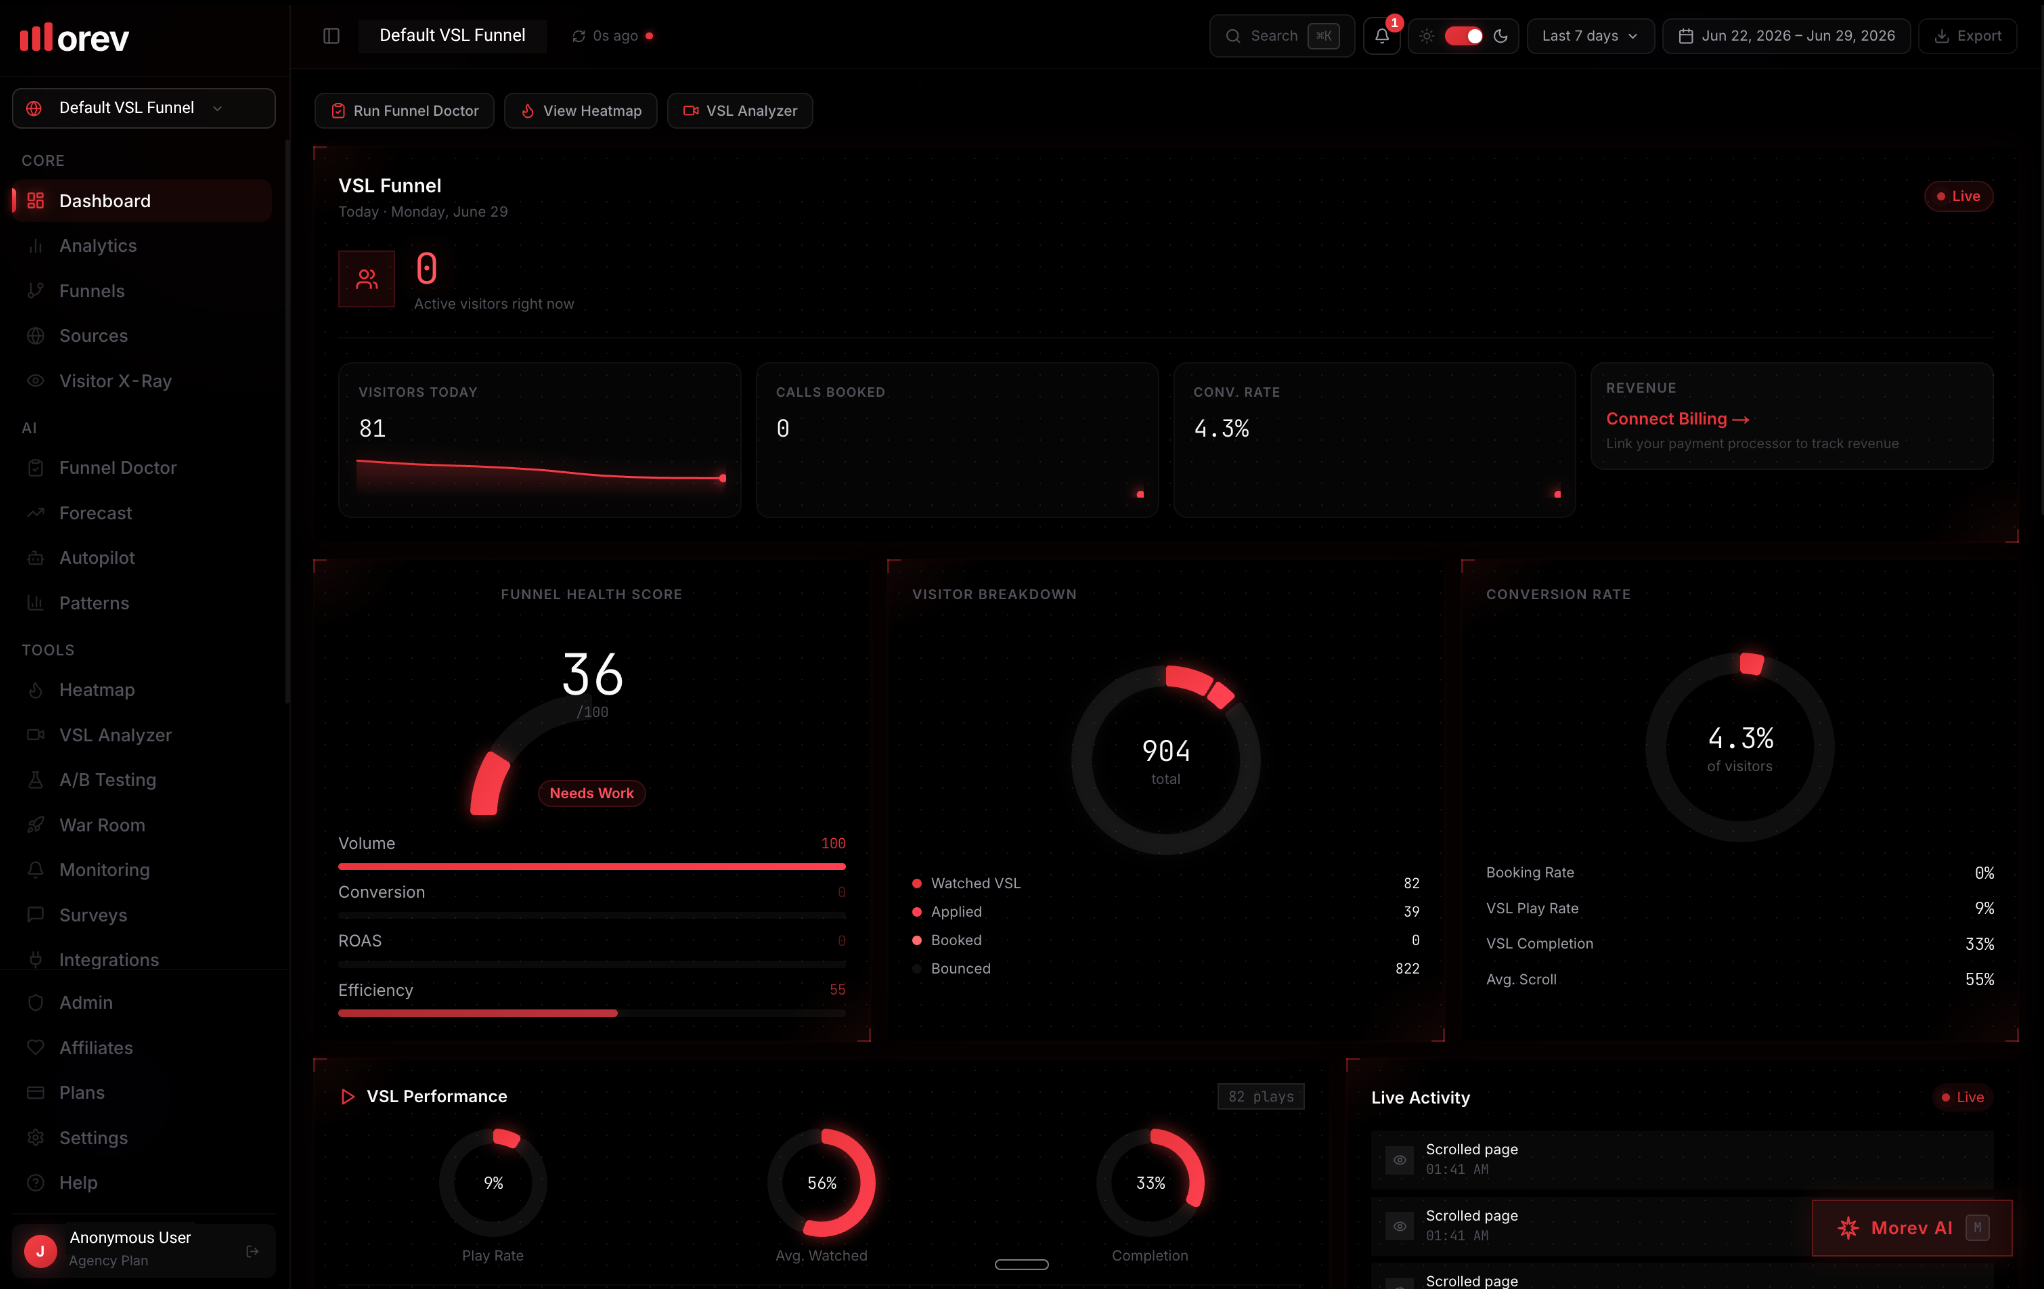Click the Admin shield icon

tap(36, 1003)
